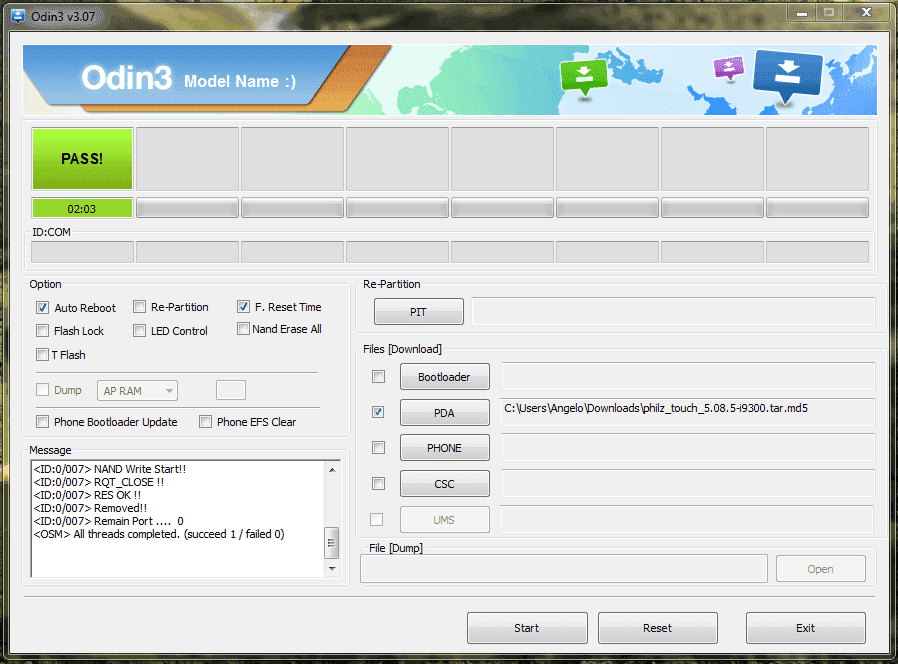Click the Odin3 title bar app icon
Image resolution: width=898 pixels, height=664 pixels.
click(18, 16)
